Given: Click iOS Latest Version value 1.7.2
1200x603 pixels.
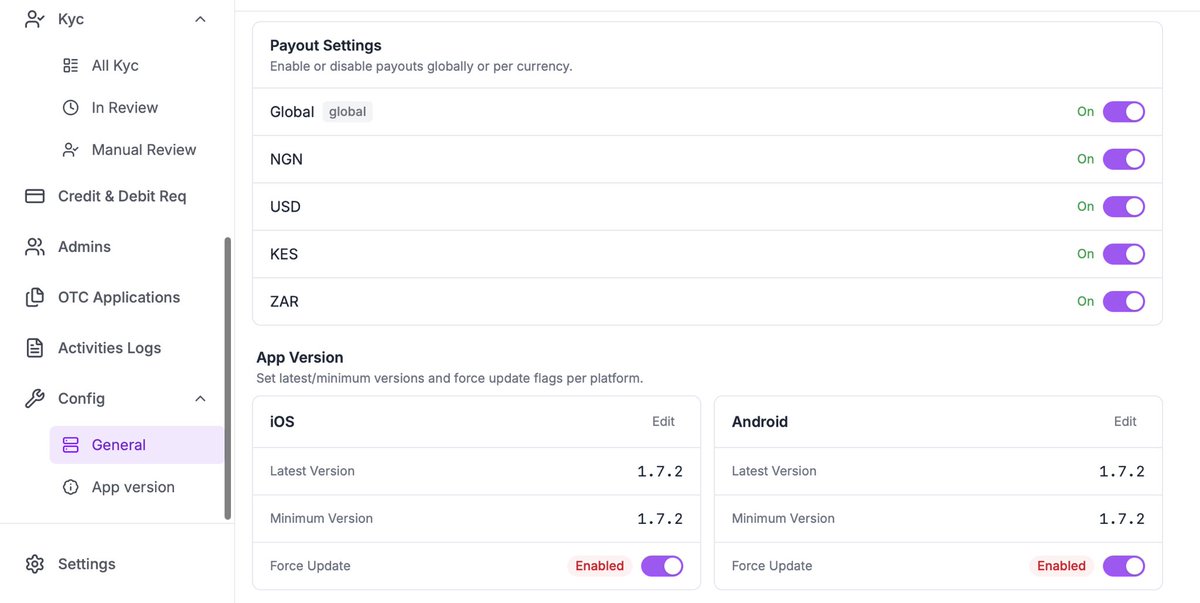Looking at the screenshot, I should point(660,471).
